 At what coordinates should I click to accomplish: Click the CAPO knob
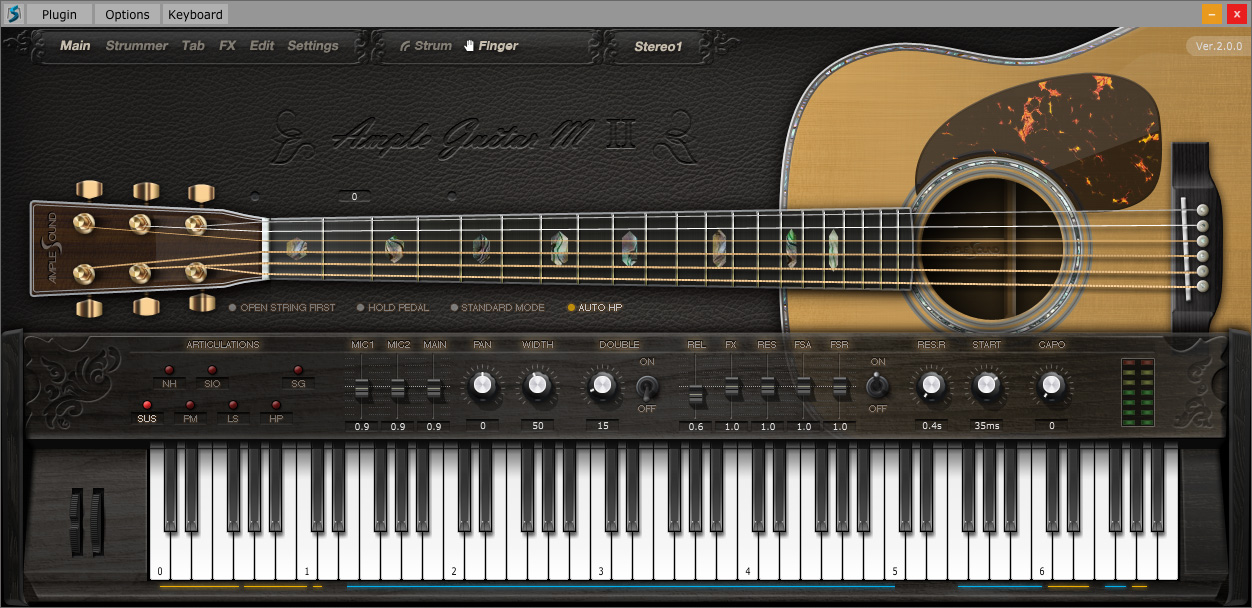[x=1051, y=385]
